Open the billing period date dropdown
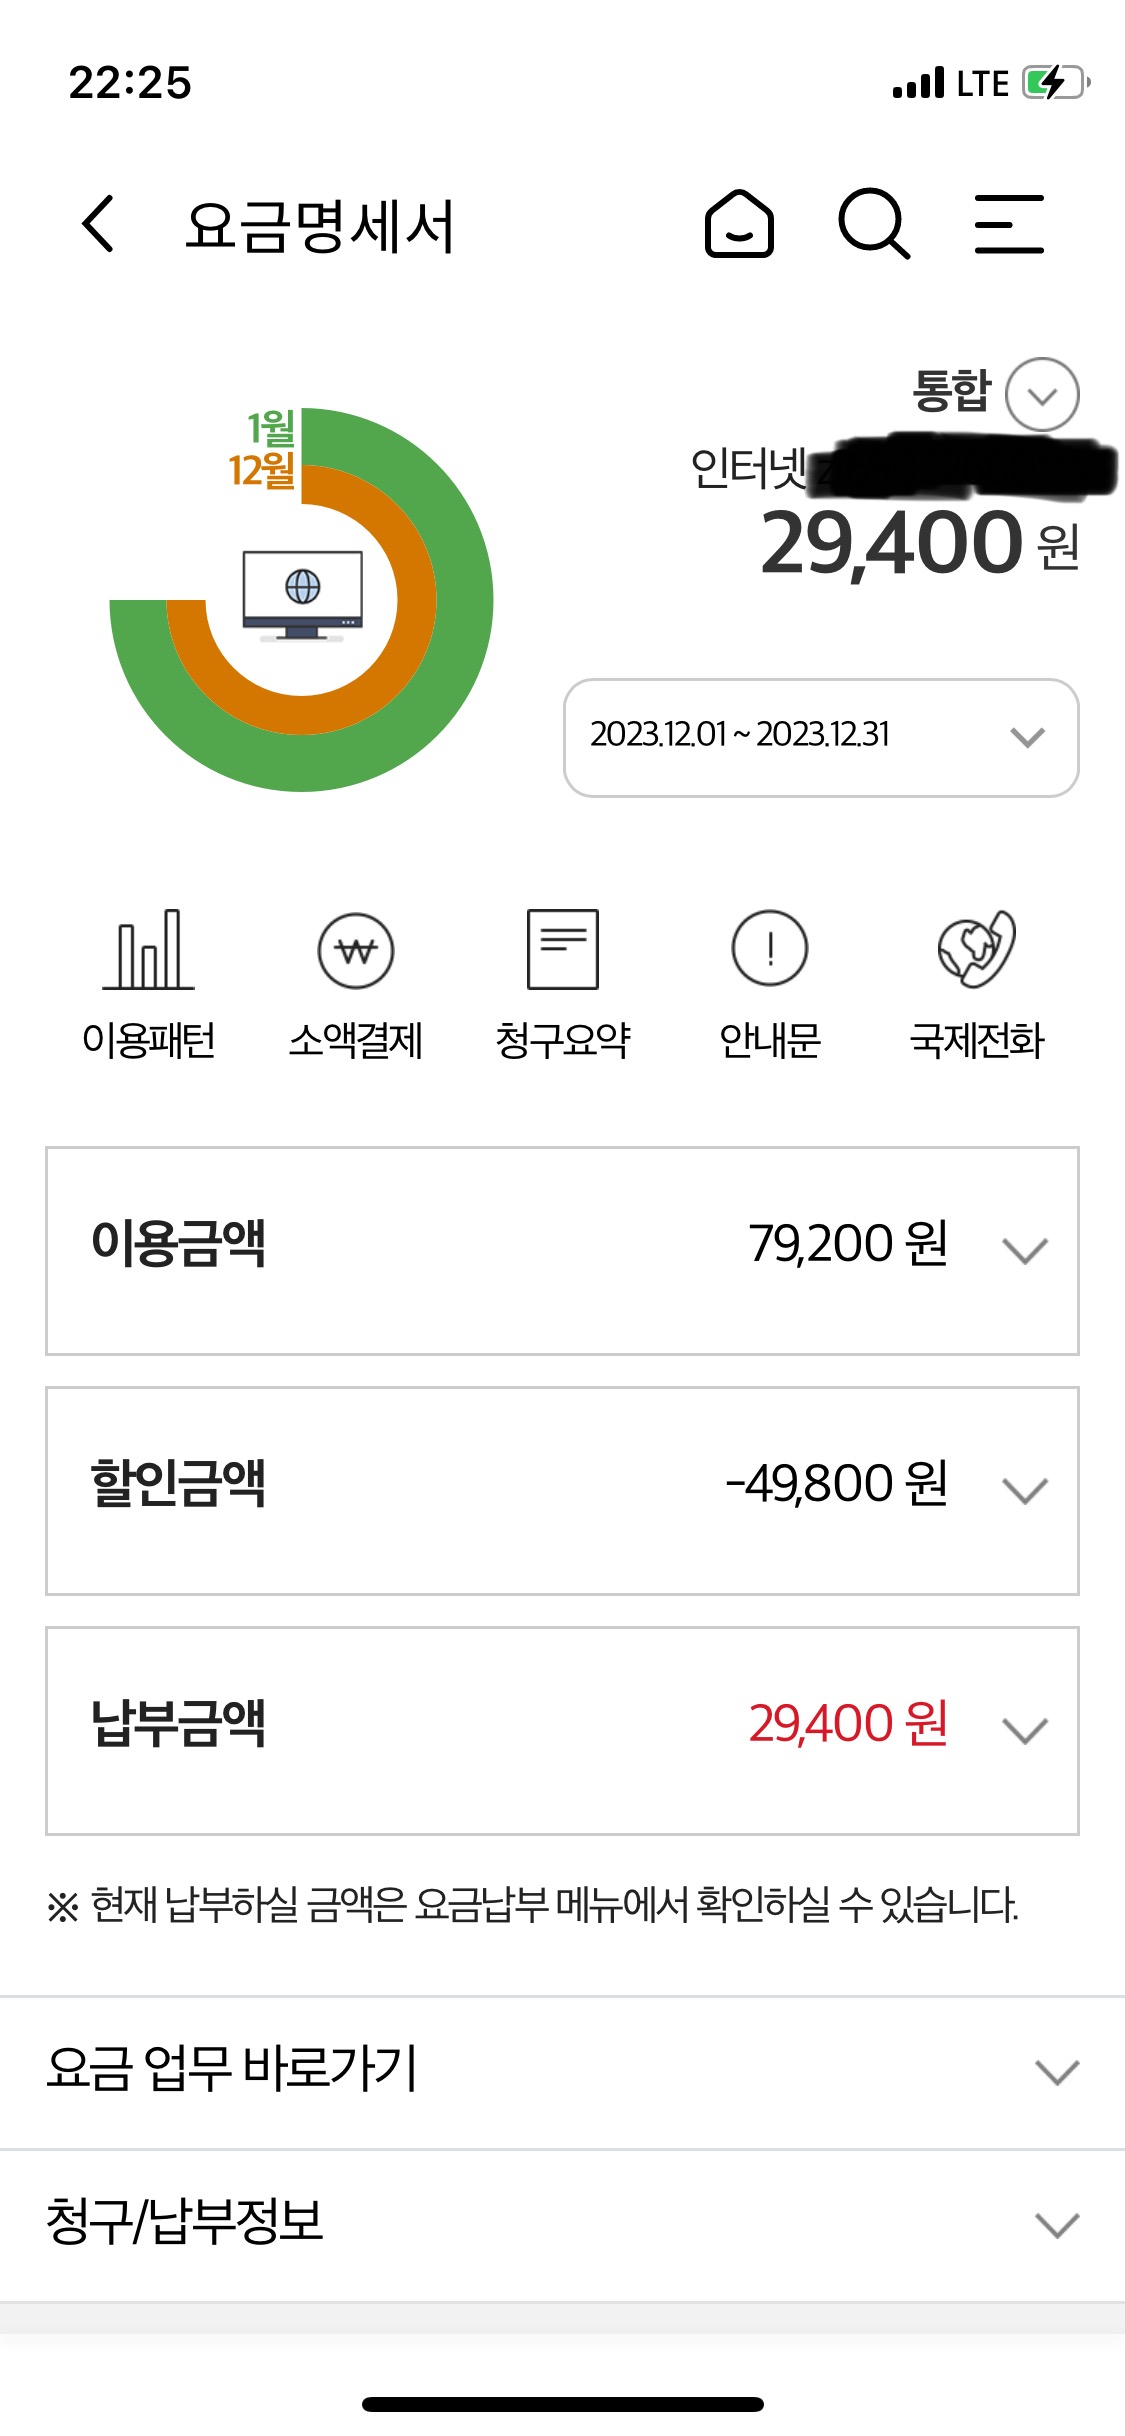 pyautogui.click(x=821, y=737)
